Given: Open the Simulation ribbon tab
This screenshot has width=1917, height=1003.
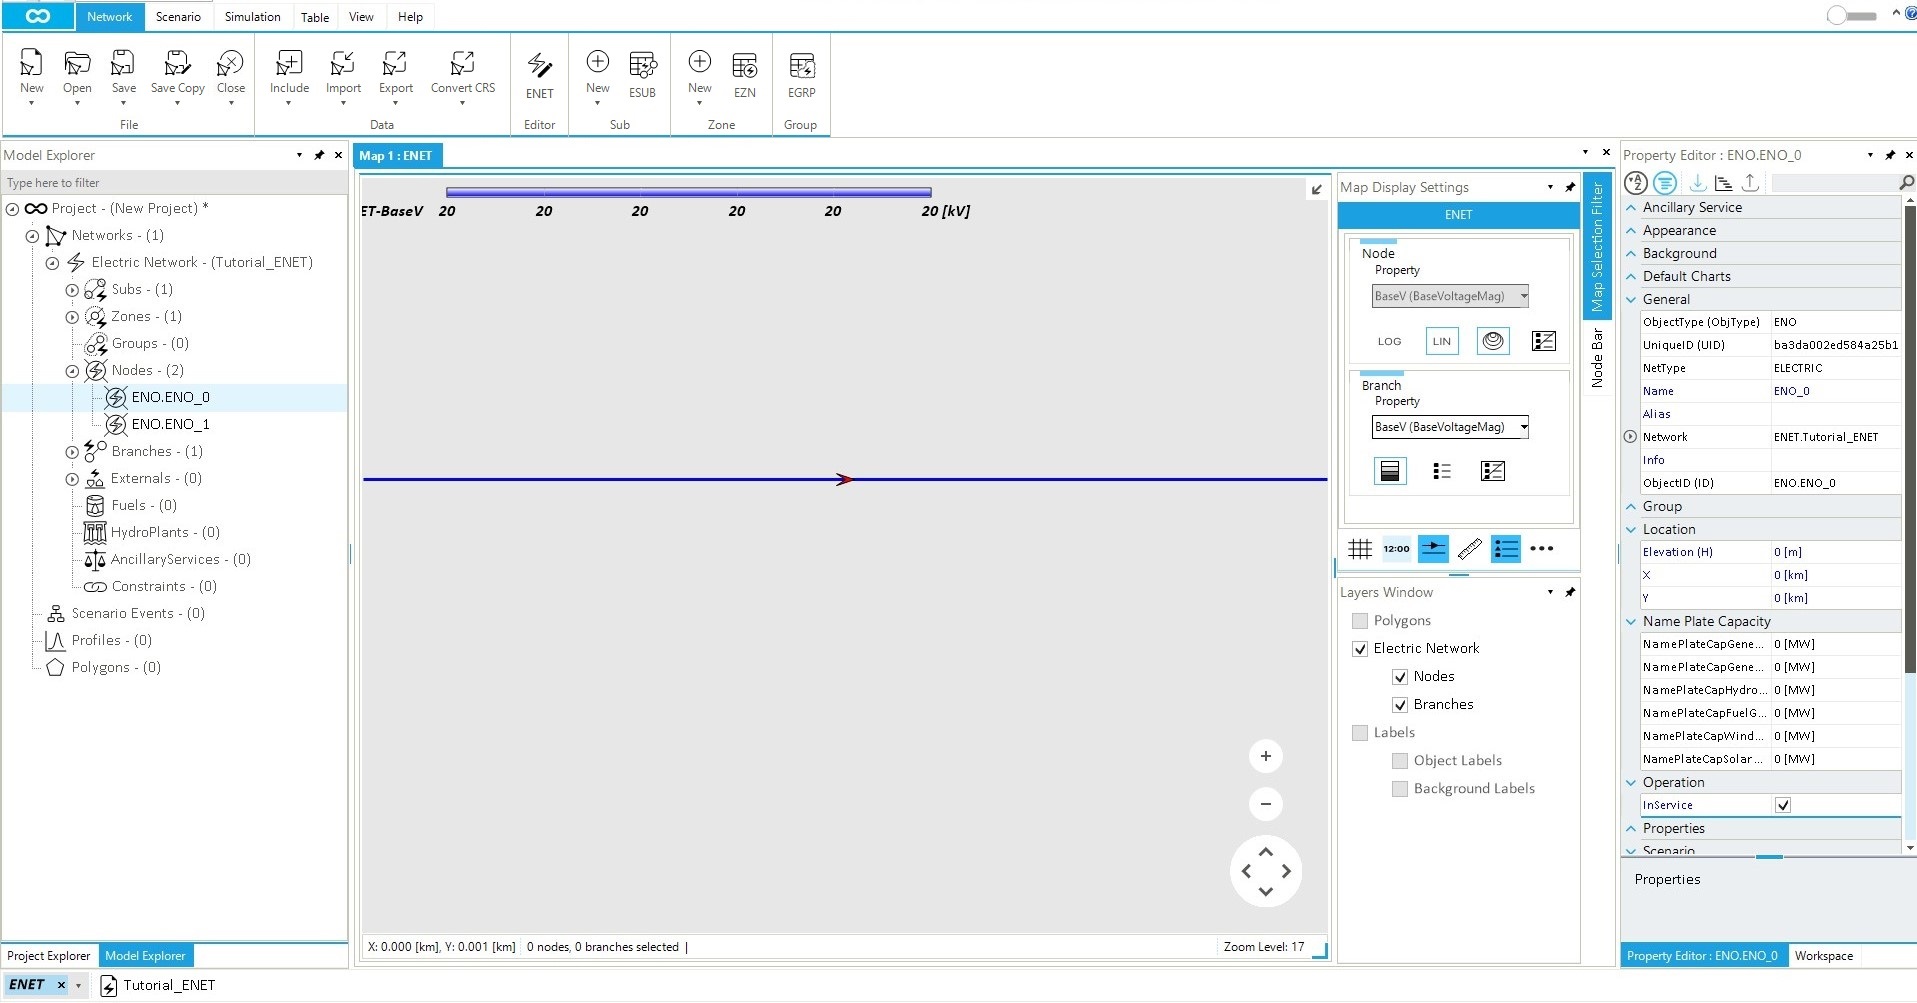Looking at the screenshot, I should [252, 17].
